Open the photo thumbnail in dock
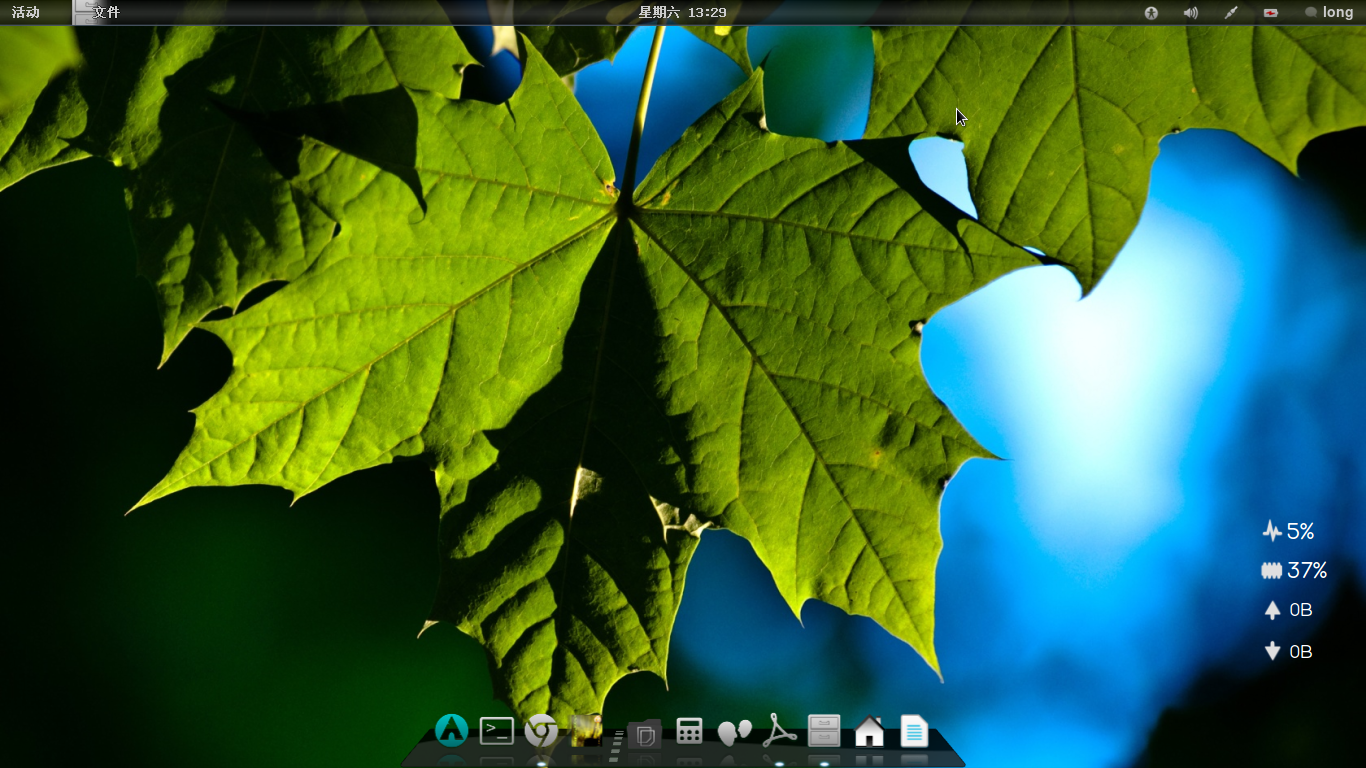The image size is (1366, 768). pyautogui.click(x=586, y=730)
